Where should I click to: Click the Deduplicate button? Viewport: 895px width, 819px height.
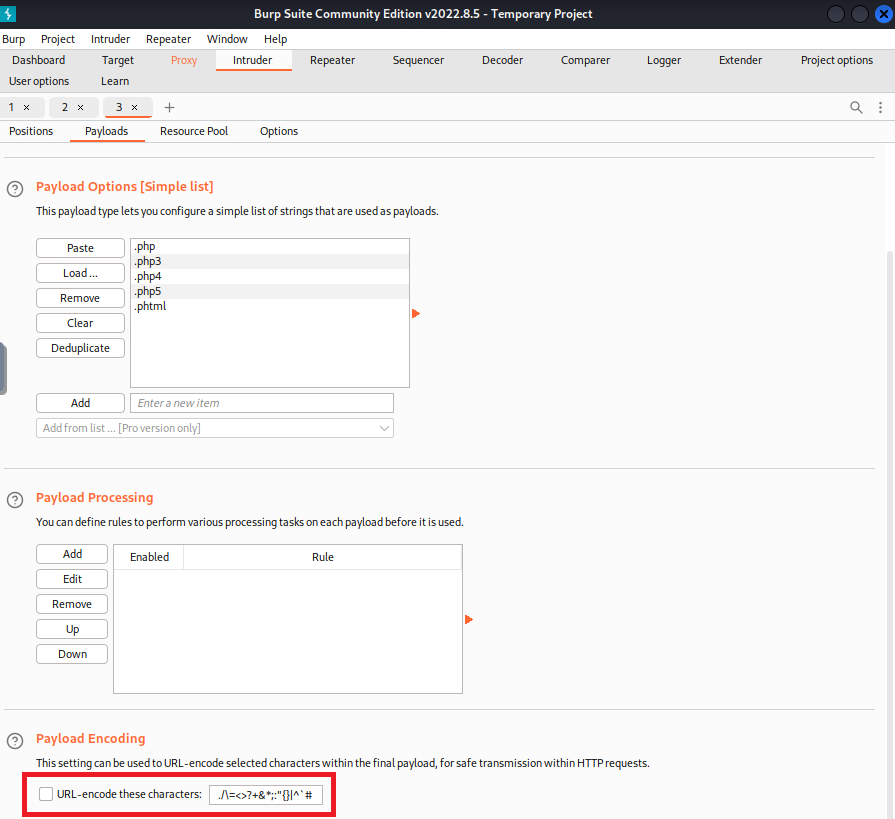[x=80, y=348]
